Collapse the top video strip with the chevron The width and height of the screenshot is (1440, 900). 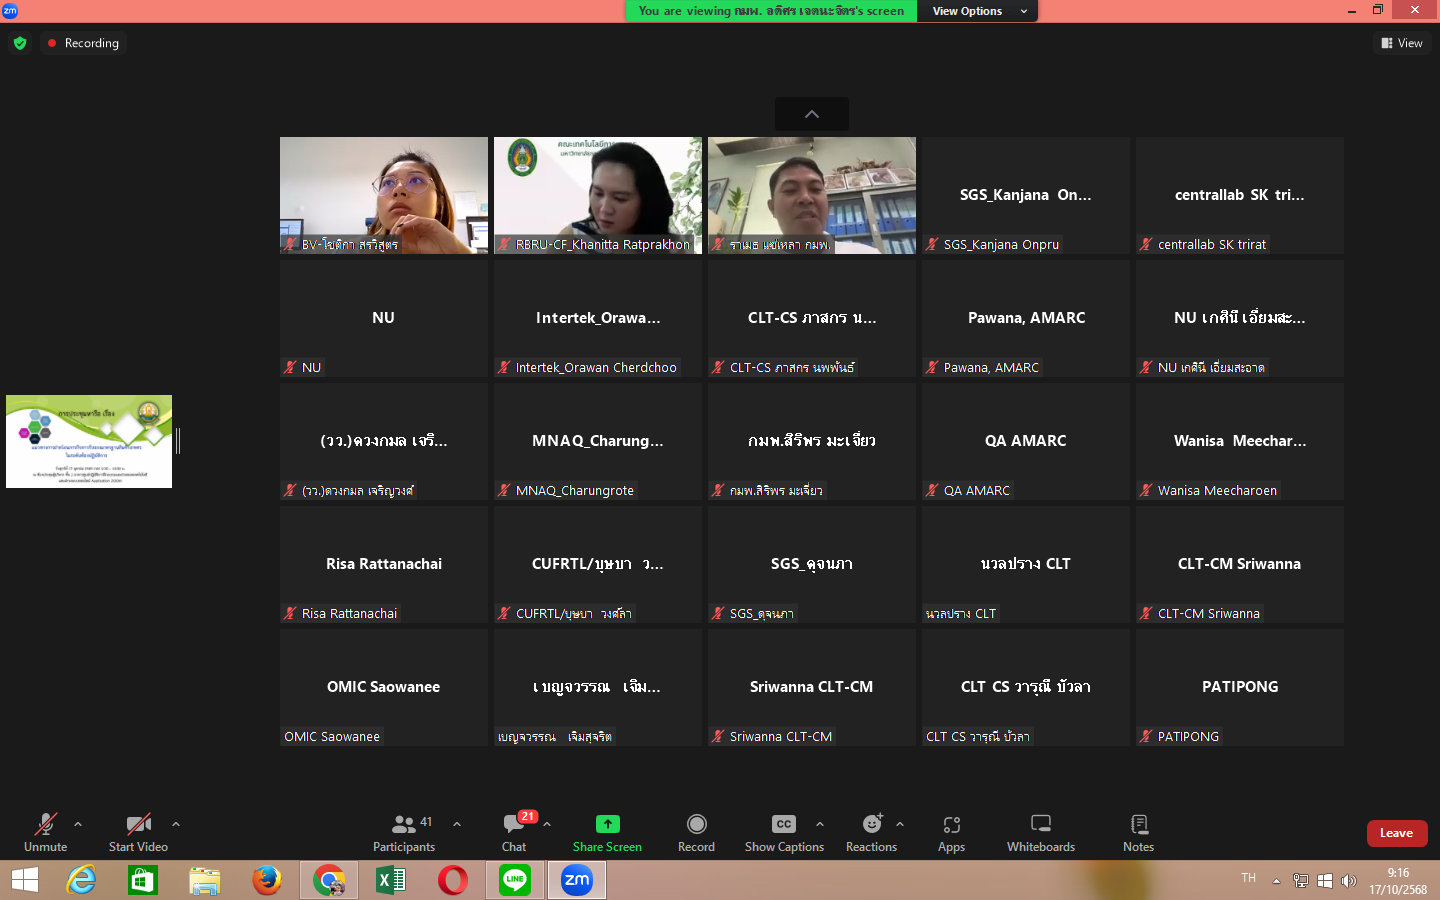click(812, 114)
